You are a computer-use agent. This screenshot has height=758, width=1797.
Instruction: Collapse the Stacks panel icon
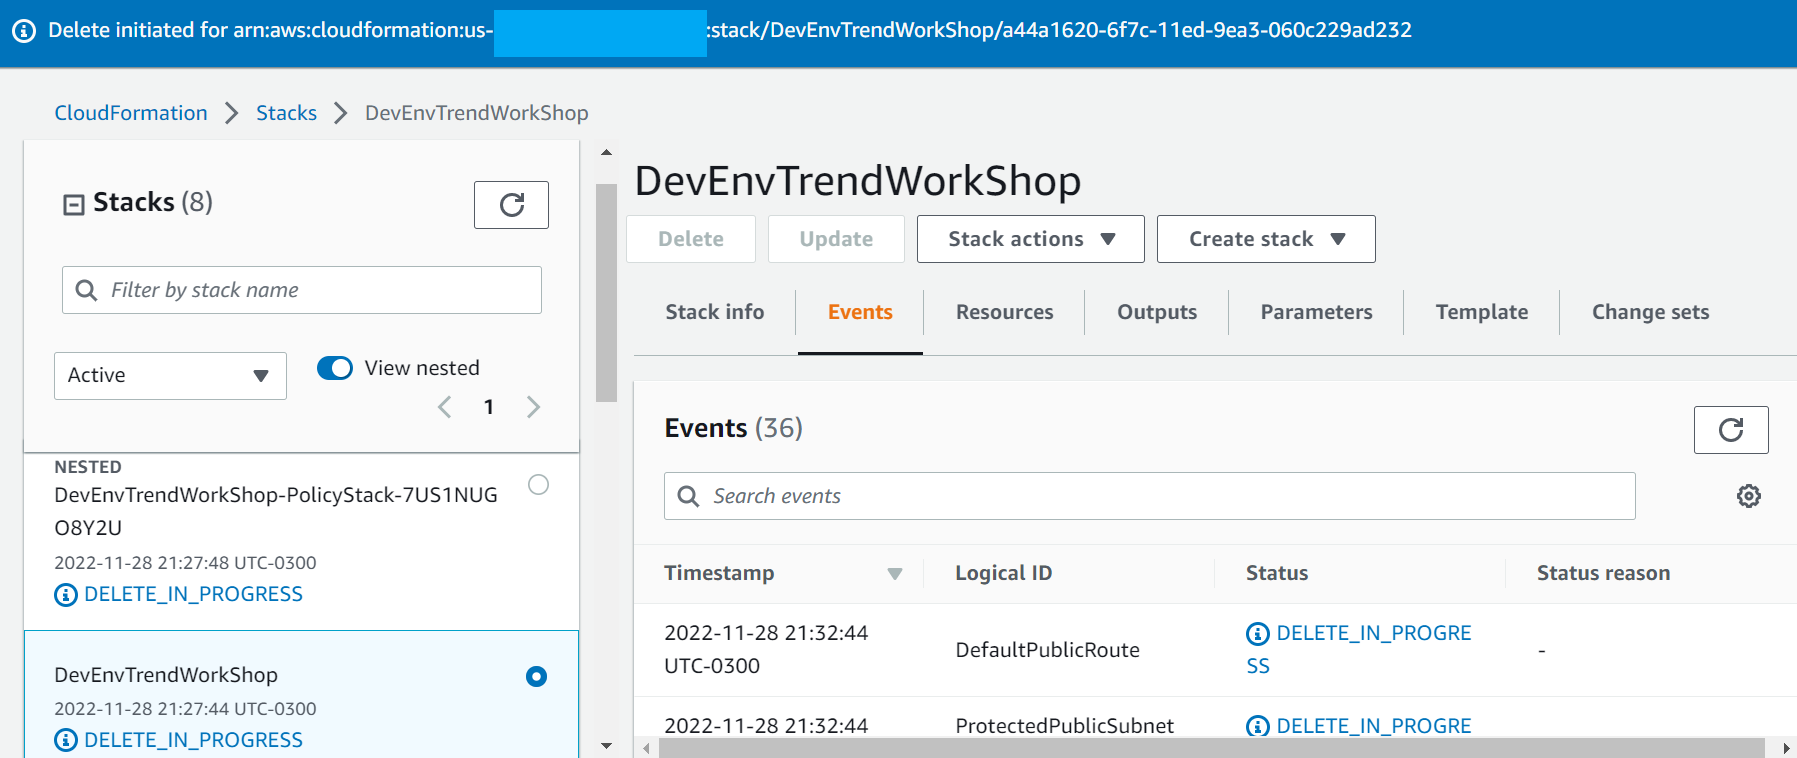point(74,205)
